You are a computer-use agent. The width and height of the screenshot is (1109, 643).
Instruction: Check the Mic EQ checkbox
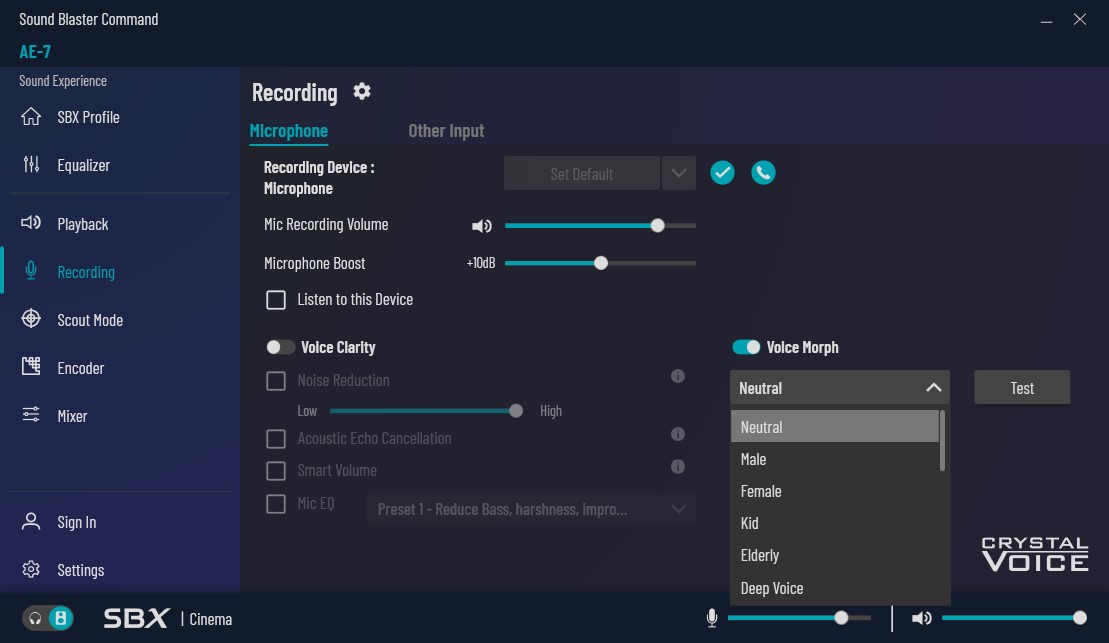276,504
